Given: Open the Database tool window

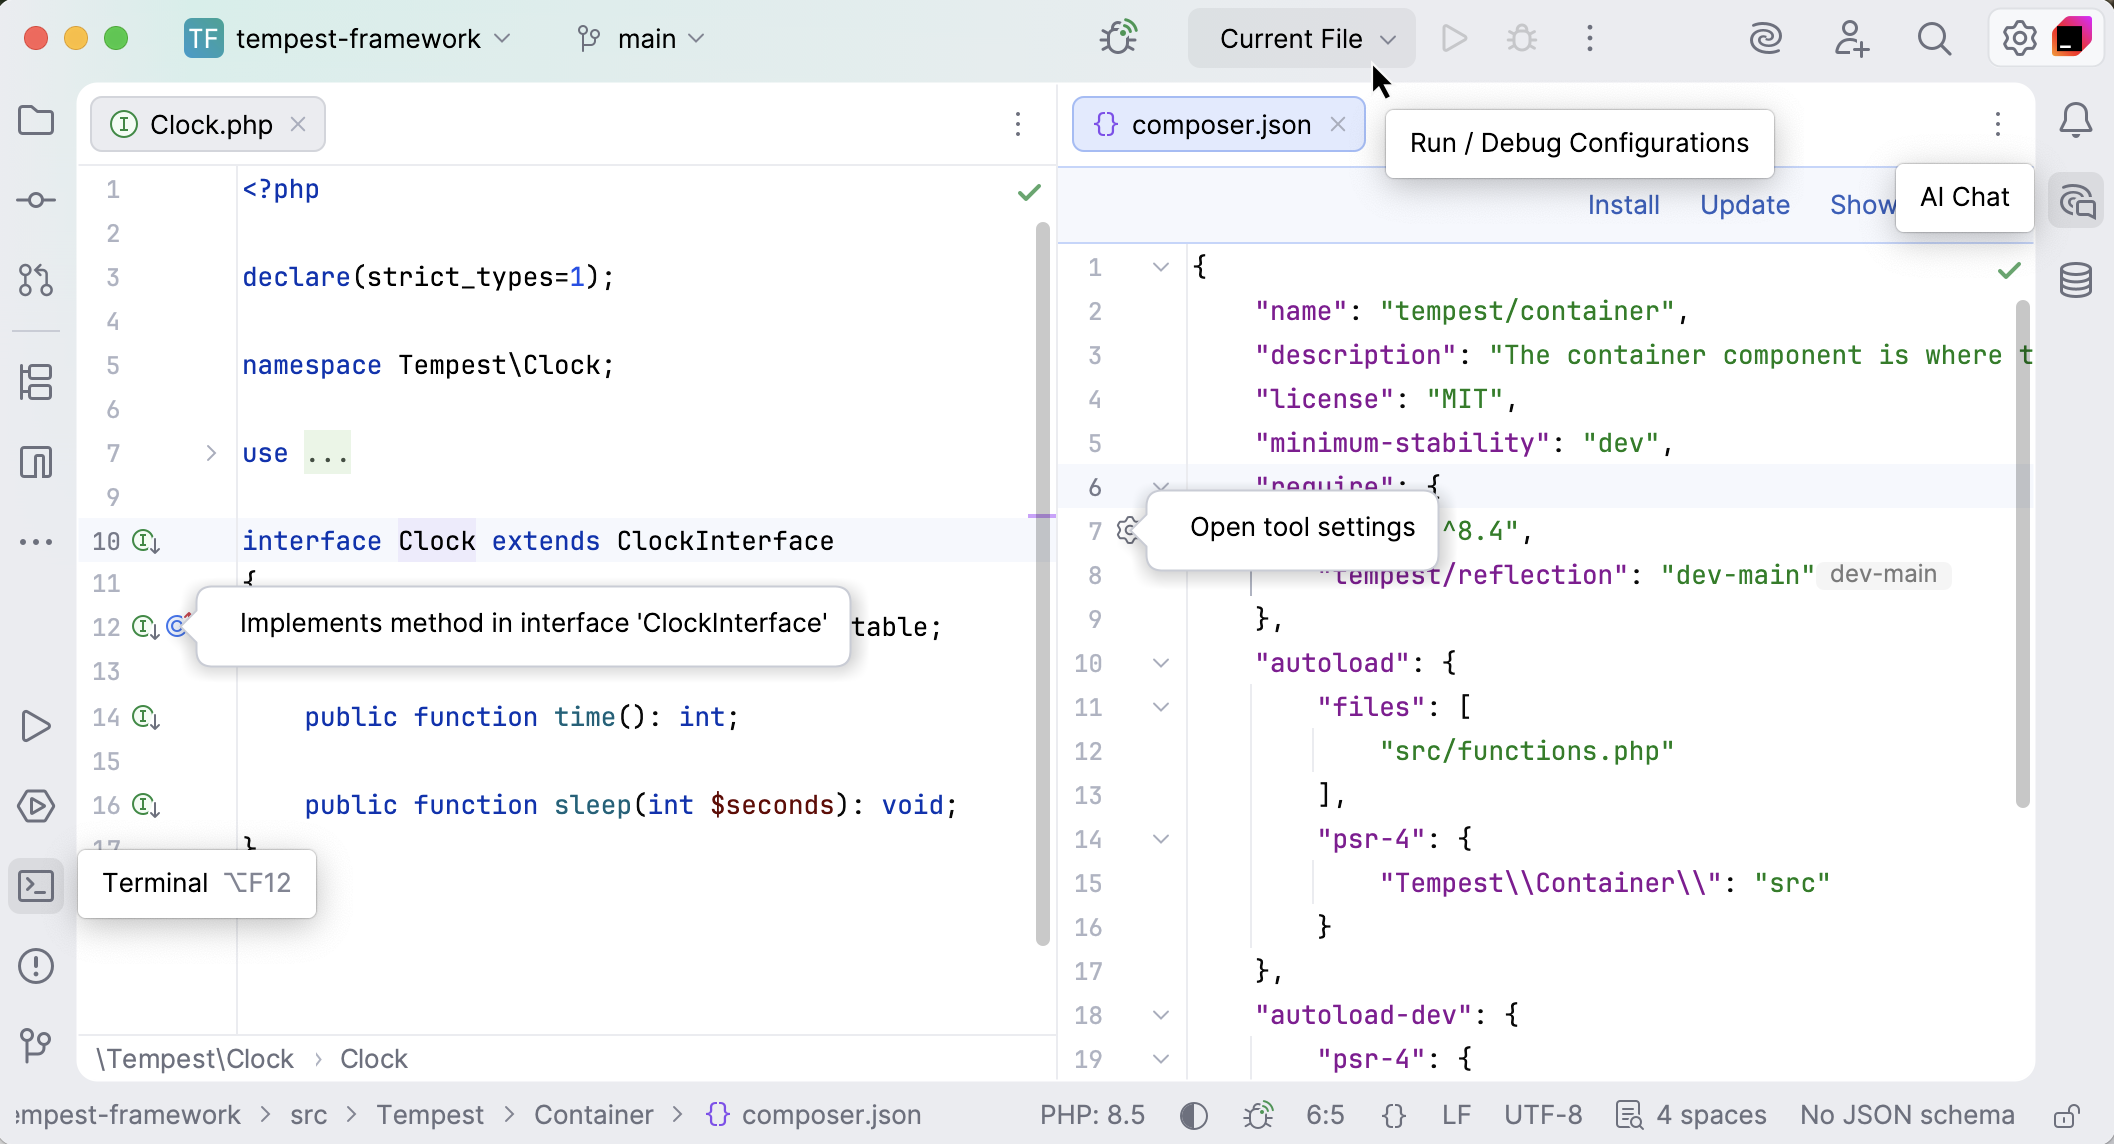Looking at the screenshot, I should pyautogui.click(x=2077, y=281).
